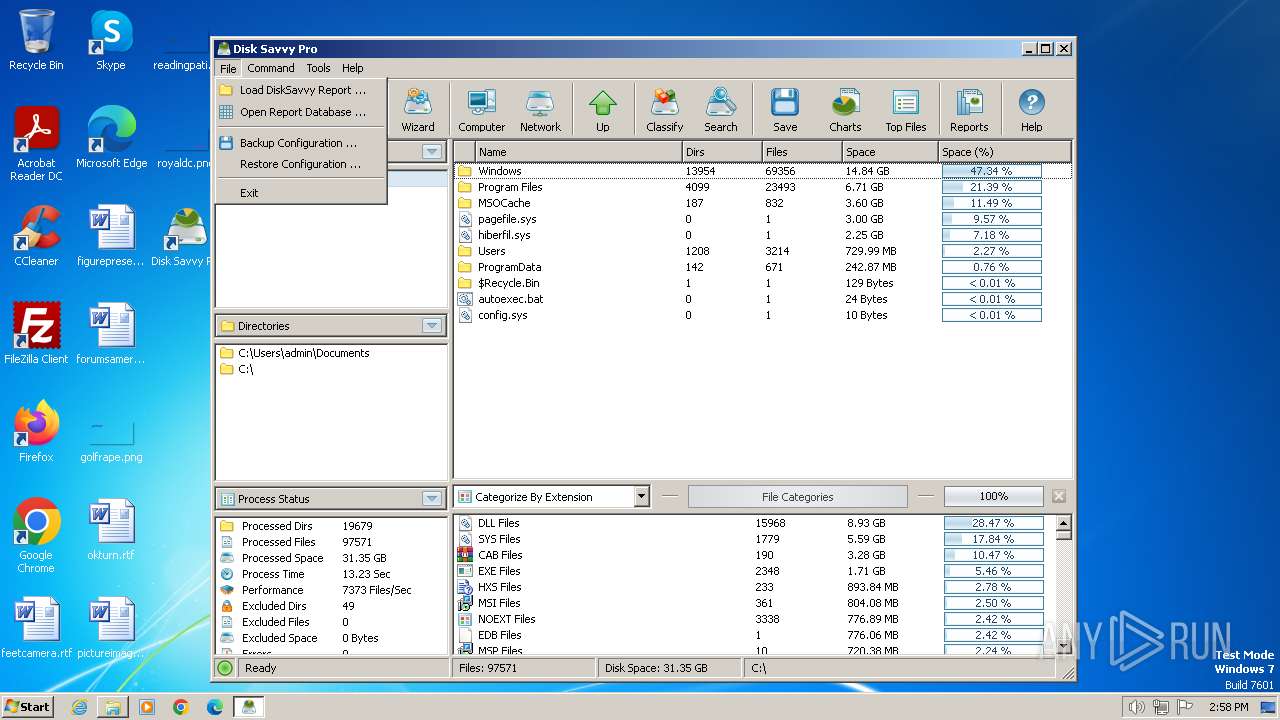
Task: Save the report via the Save icon
Action: point(785,109)
